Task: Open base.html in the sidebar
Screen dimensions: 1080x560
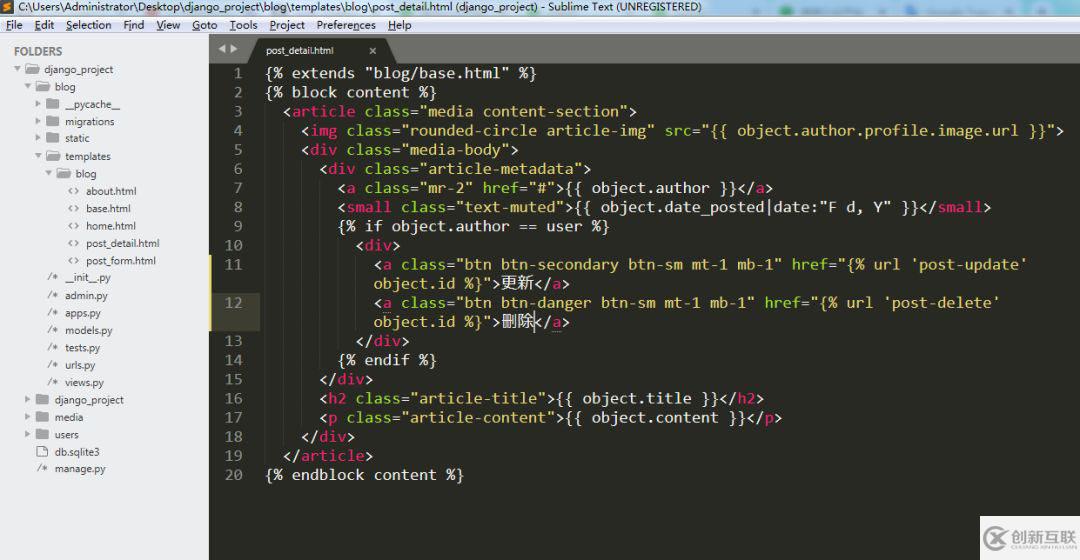Action: (x=108, y=208)
